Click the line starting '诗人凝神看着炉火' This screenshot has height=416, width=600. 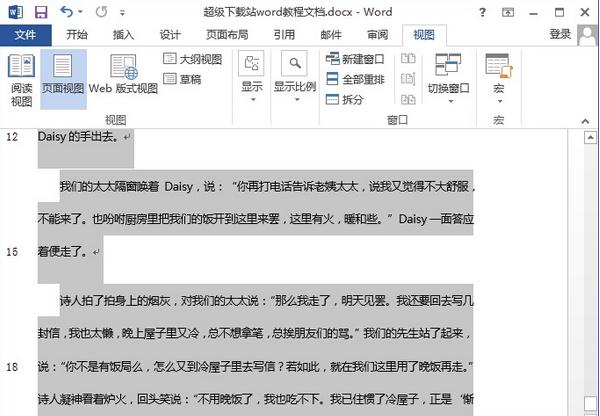[x=256, y=400]
